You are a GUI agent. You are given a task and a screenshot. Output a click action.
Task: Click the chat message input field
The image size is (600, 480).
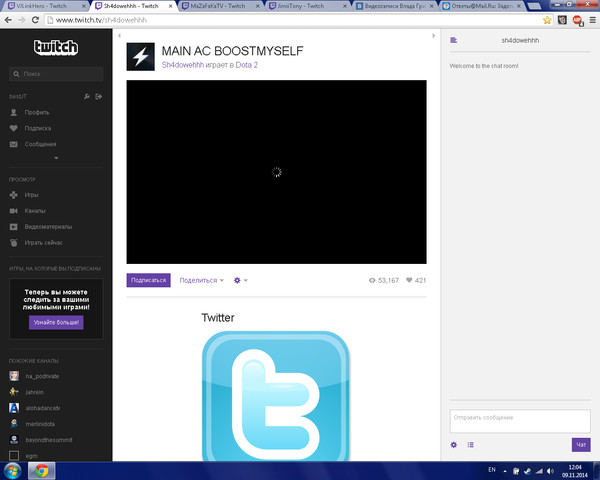520,421
